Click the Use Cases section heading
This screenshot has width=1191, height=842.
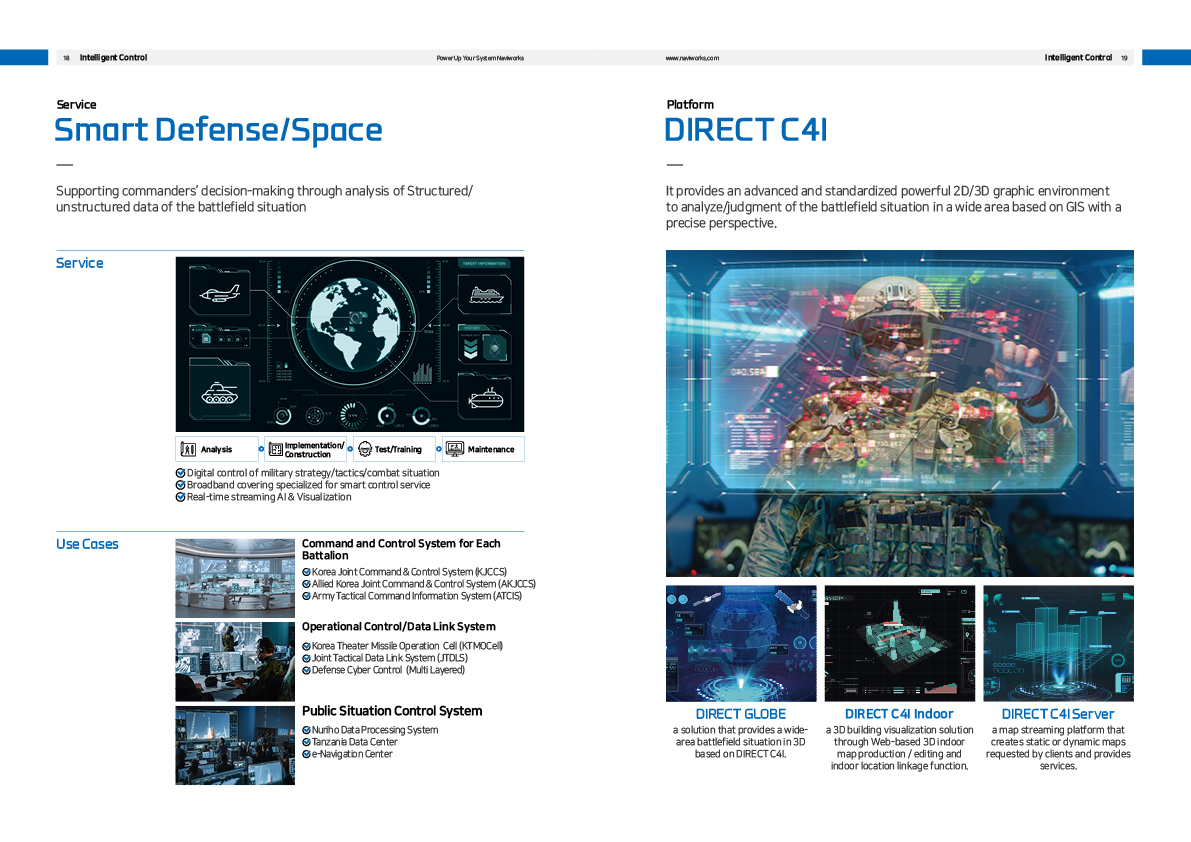coord(87,544)
